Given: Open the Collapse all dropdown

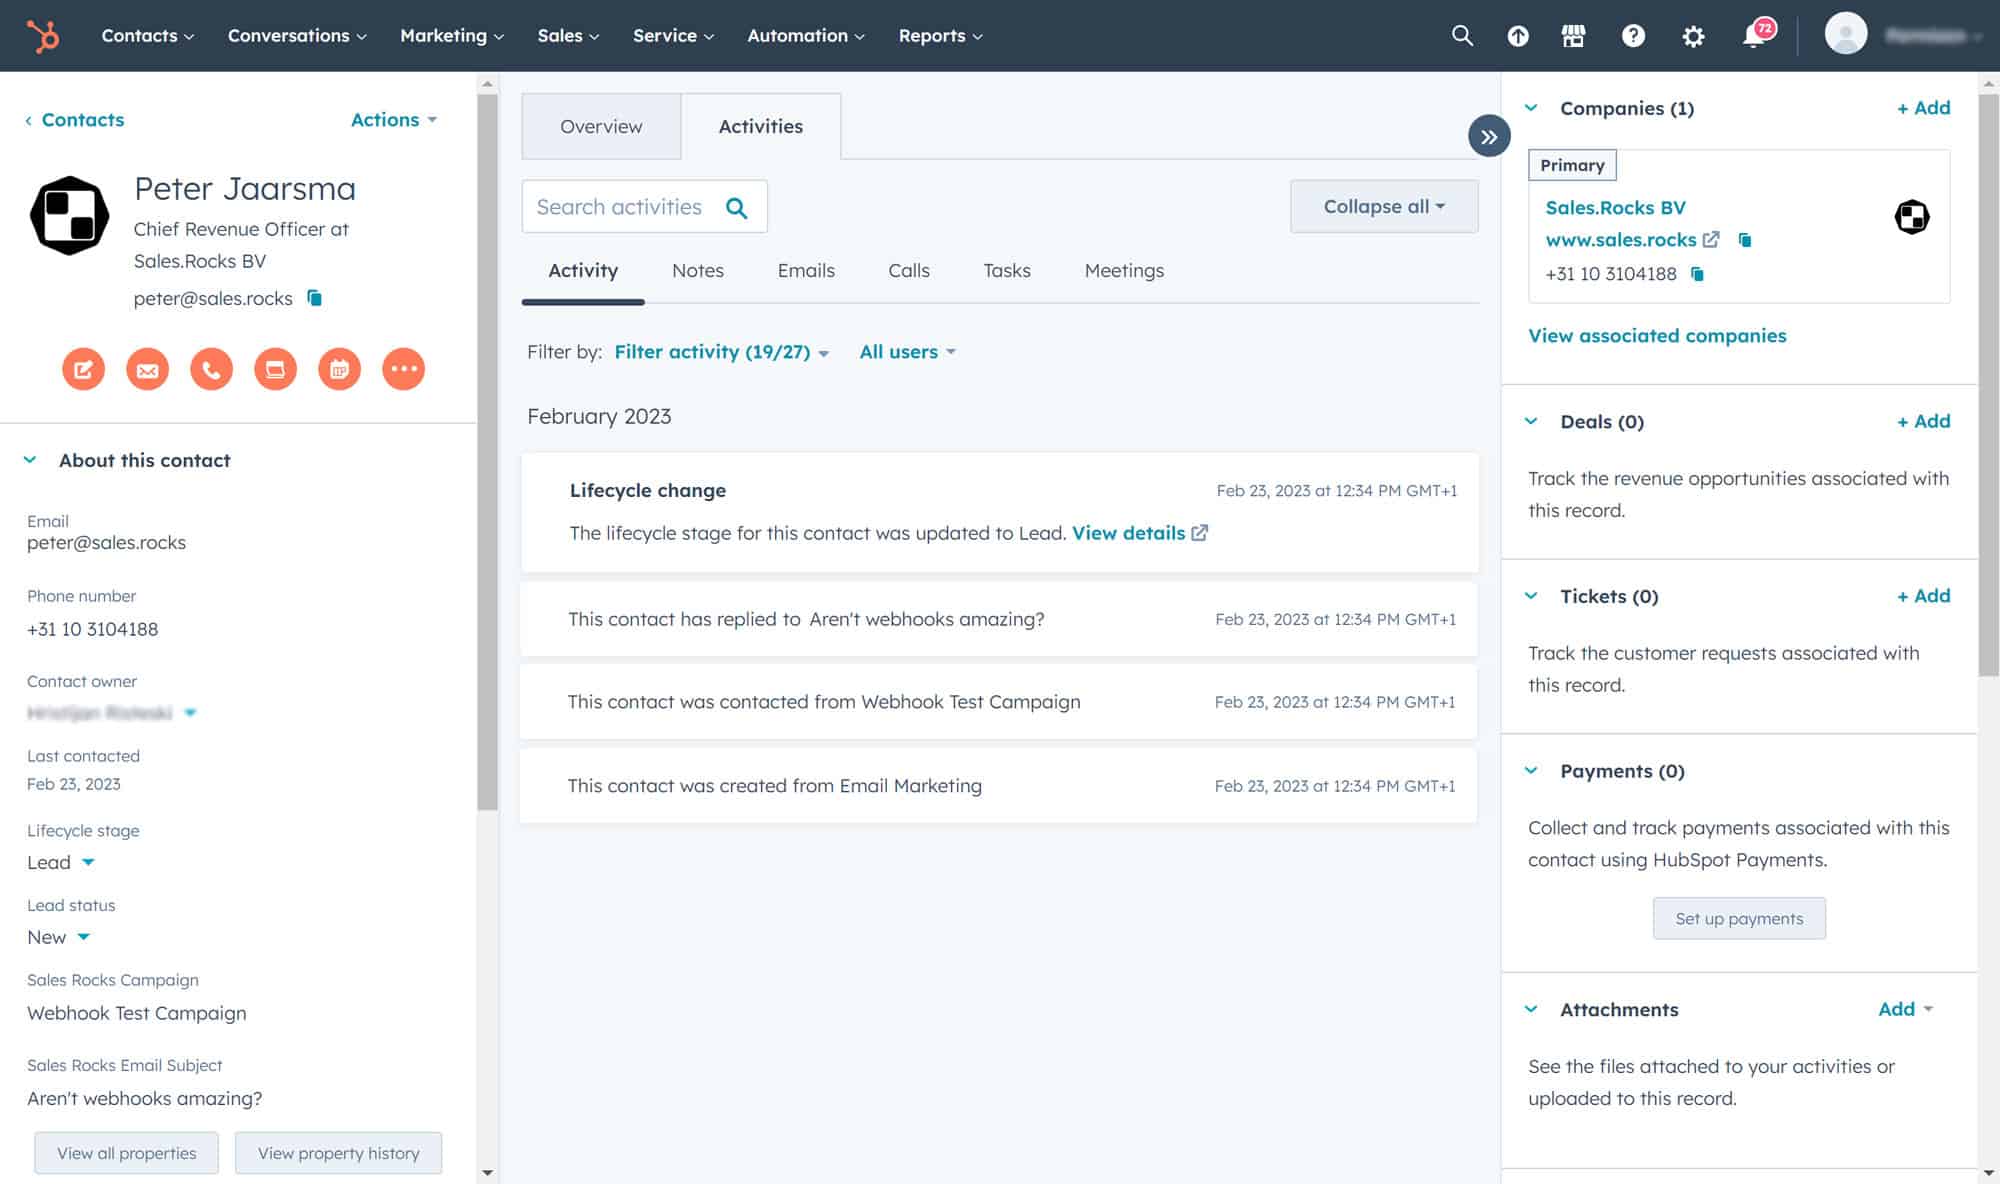Looking at the screenshot, I should [1383, 206].
